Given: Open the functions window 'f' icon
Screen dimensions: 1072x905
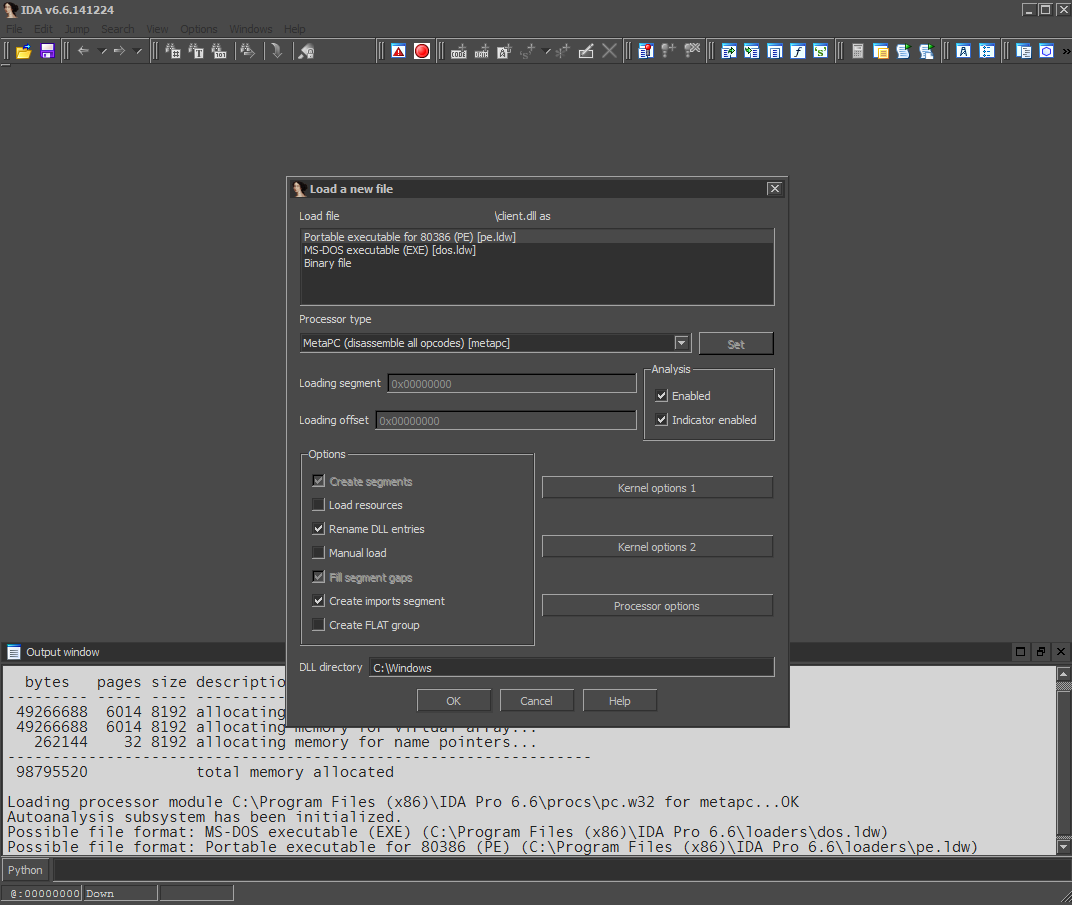Looking at the screenshot, I should tap(798, 51).
